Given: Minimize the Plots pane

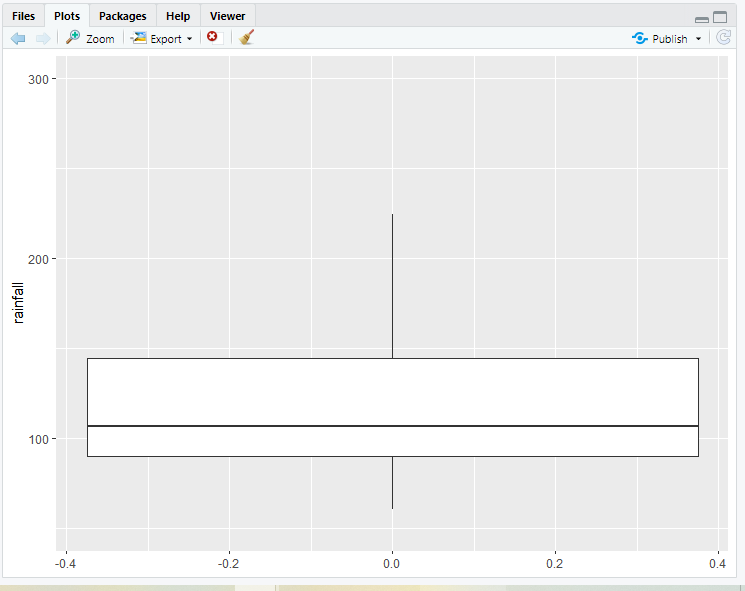Looking at the screenshot, I should [x=702, y=19].
